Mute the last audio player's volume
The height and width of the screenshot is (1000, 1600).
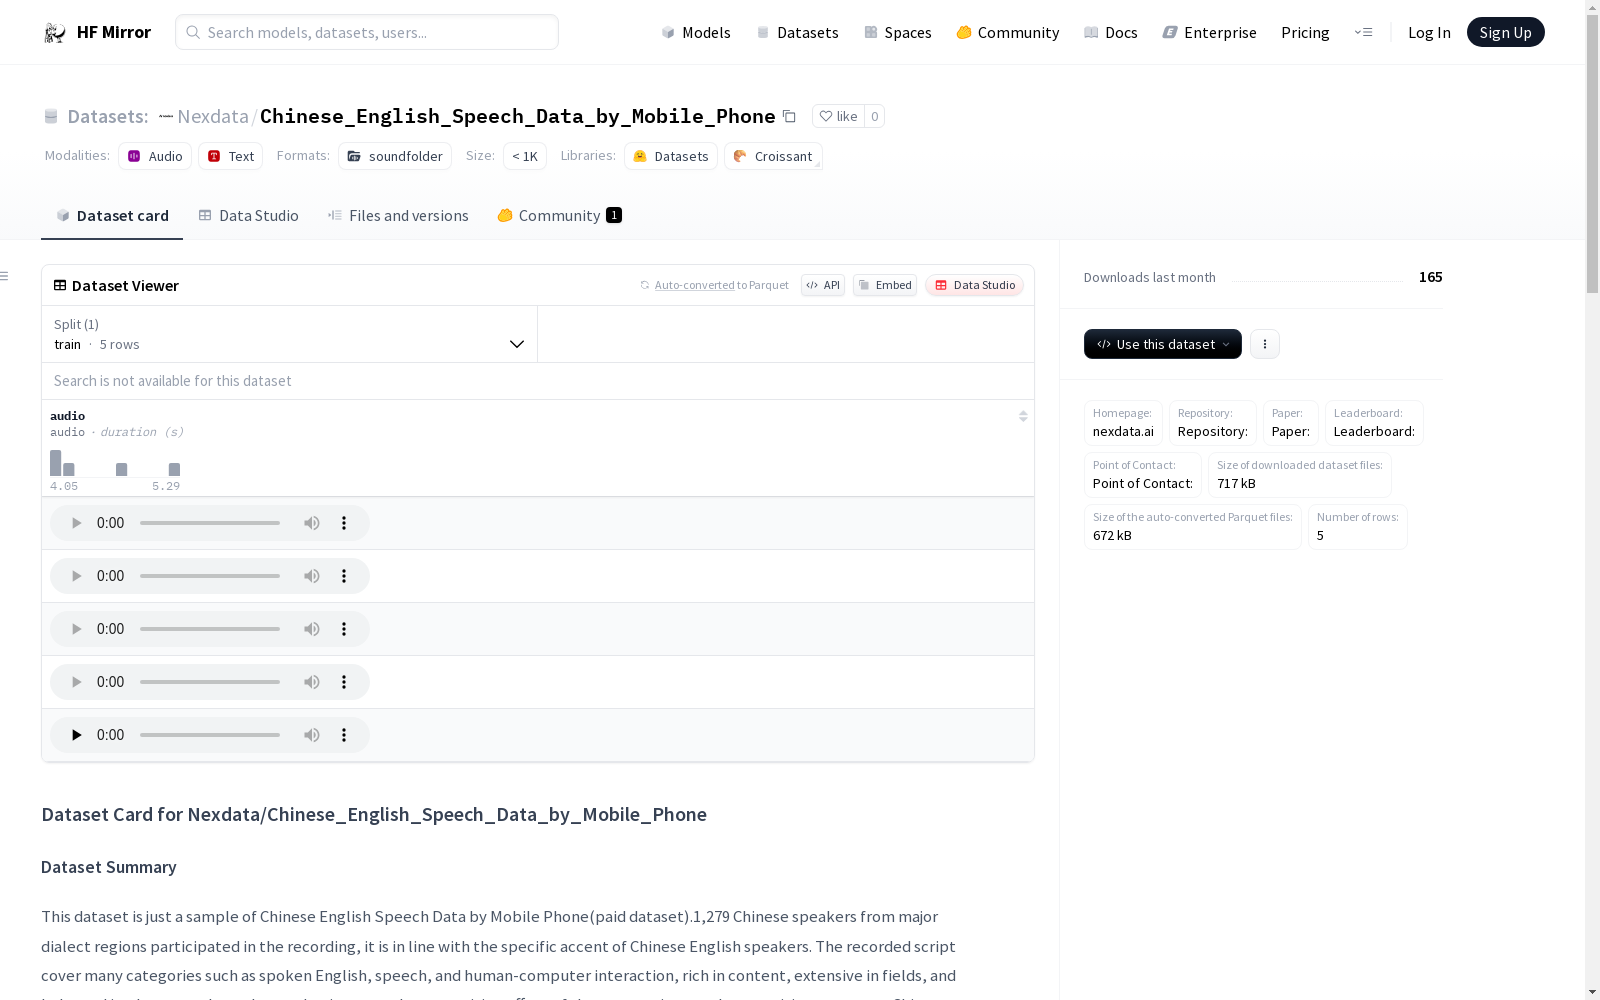pyautogui.click(x=311, y=735)
